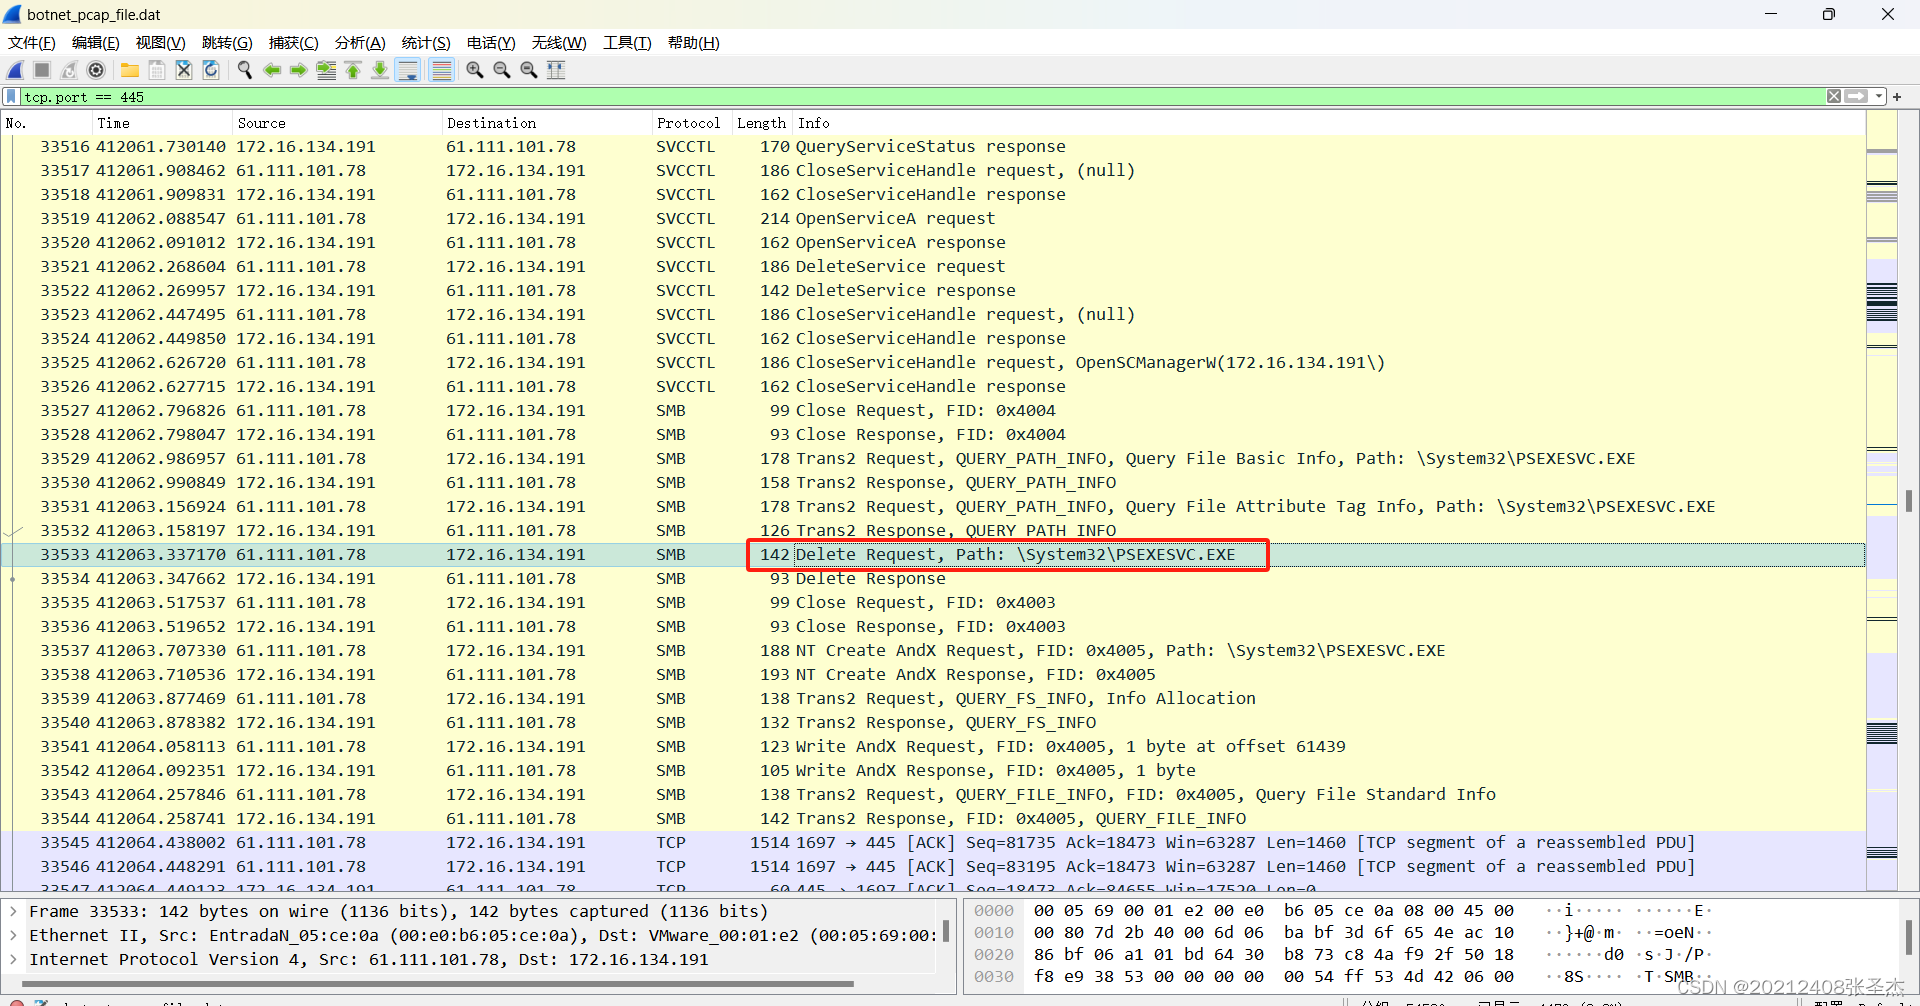Select packet 33529 Query File Basic Info
This screenshot has width=1920, height=1006.
pyautogui.click(x=933, y=459)
